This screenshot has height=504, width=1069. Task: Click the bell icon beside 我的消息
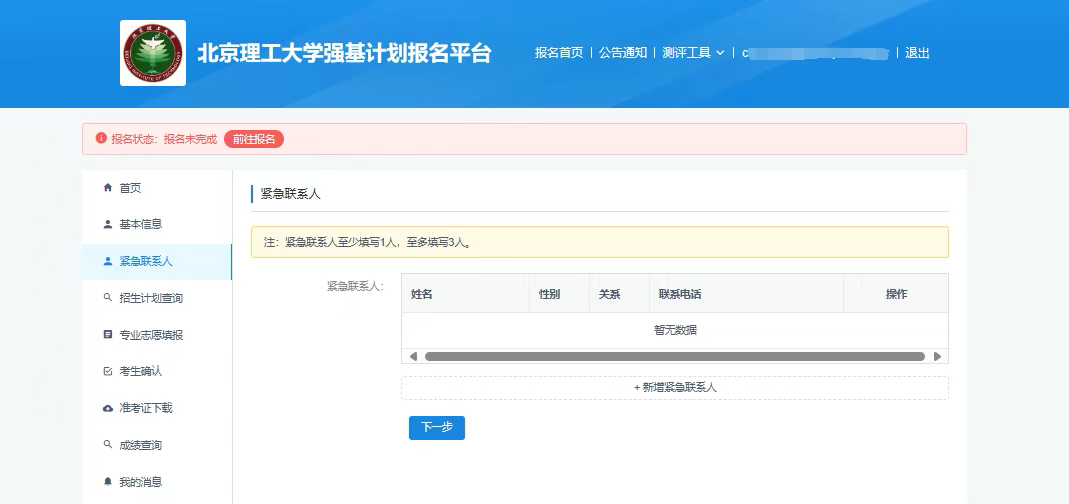tap(108, 481)
